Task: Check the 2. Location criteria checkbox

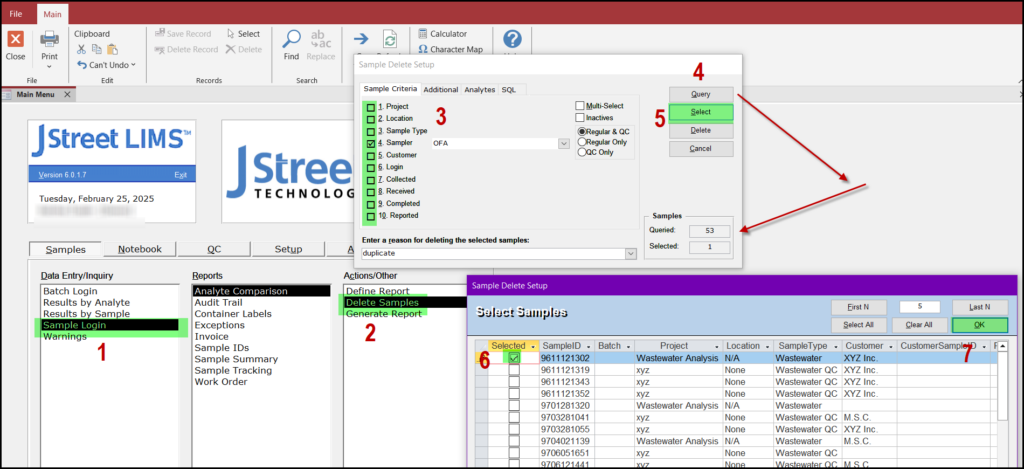Action: 371,119
